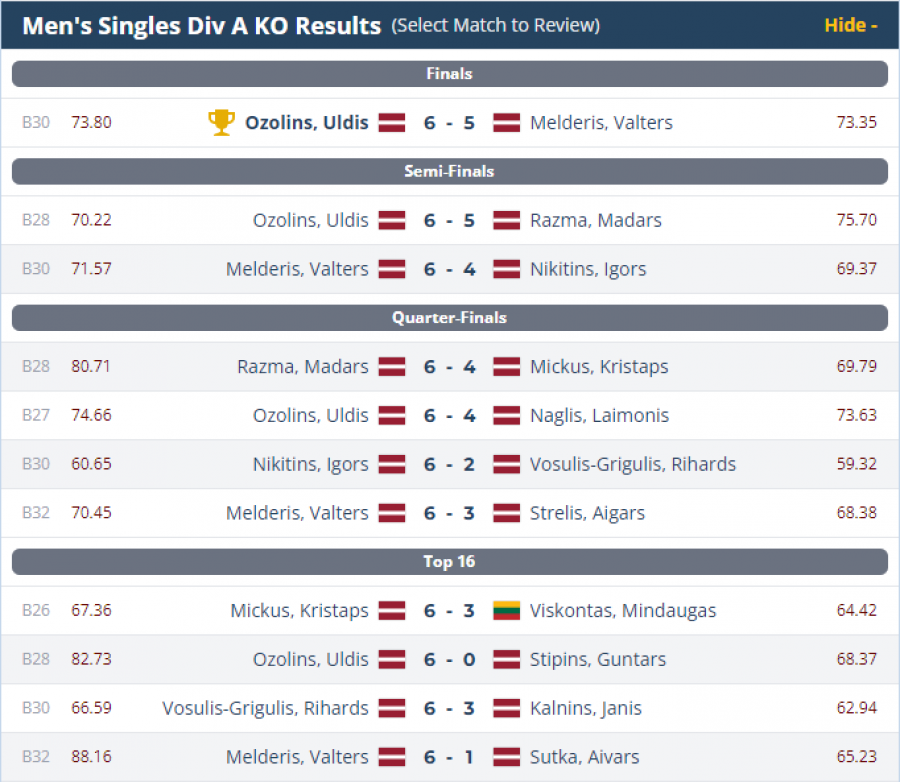Click the flag next to Nikitins, Igors in Semi-Finals

click(x=507, y=269)
